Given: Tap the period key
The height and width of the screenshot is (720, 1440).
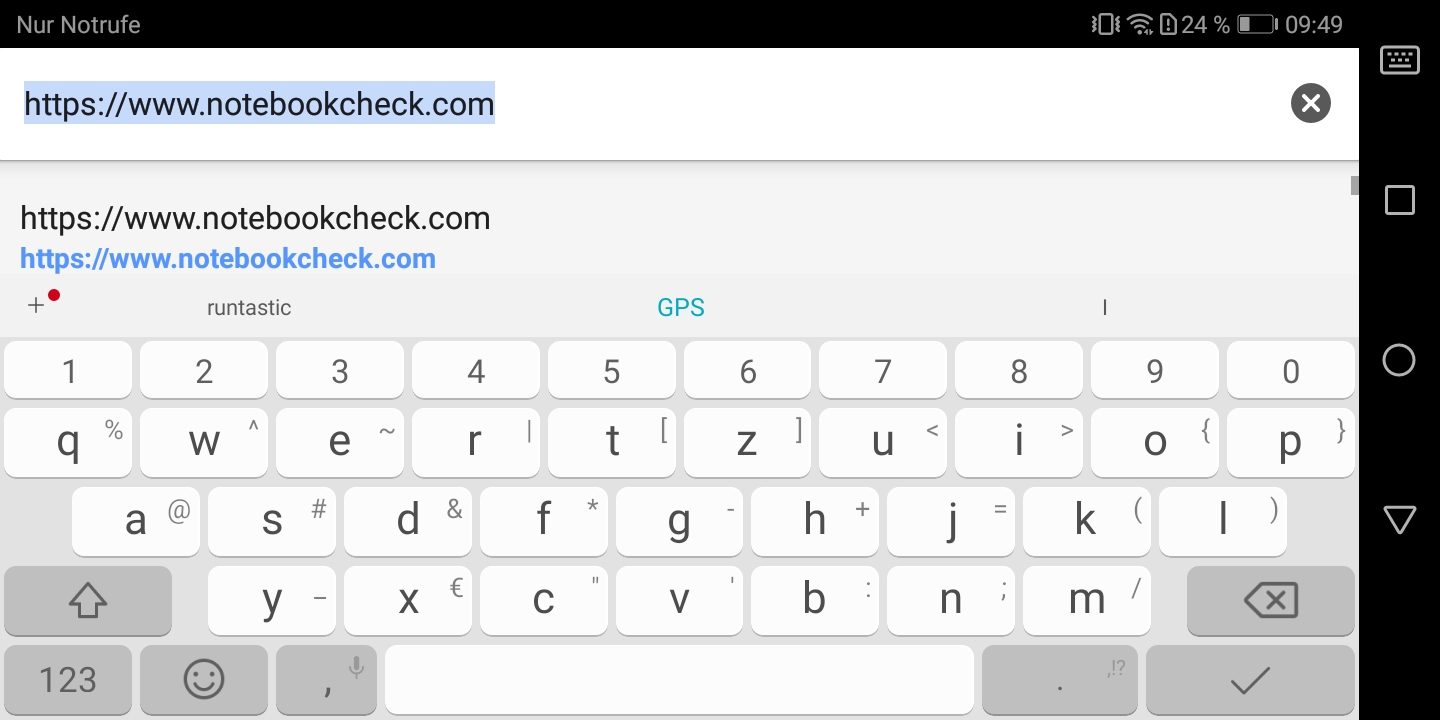Looking at the screenshot, I should pos(1060,680).
